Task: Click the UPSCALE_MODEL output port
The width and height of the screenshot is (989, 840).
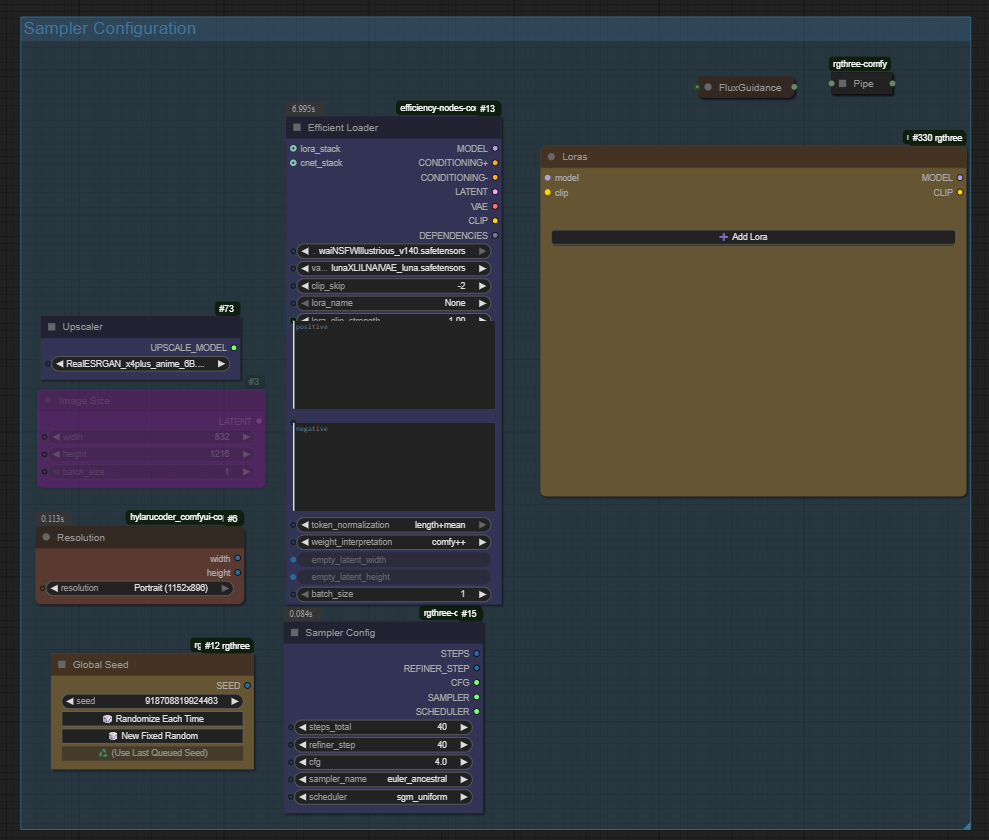Action: tap(234, 348)
